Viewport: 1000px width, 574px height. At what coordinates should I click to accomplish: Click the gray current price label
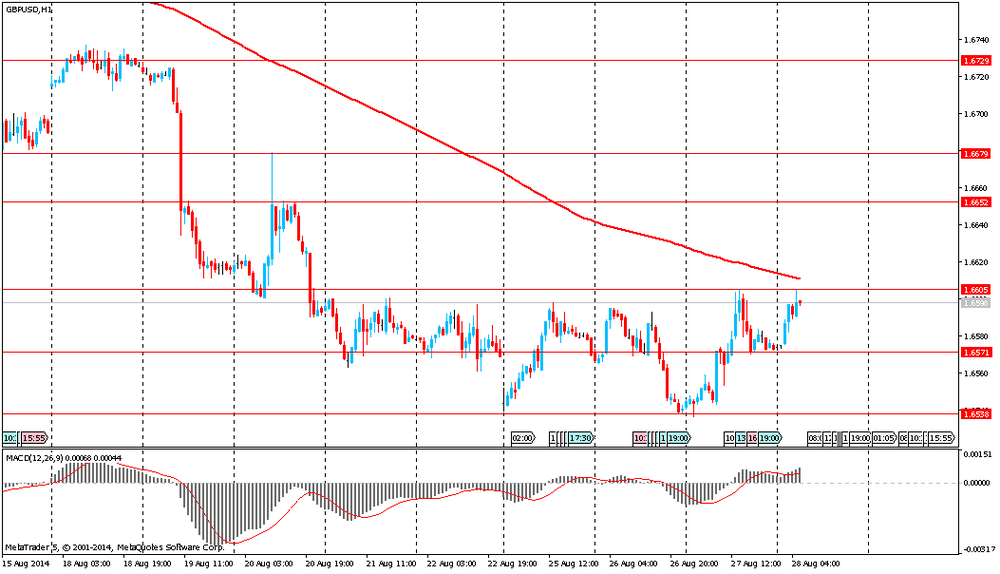pos(975,302)
